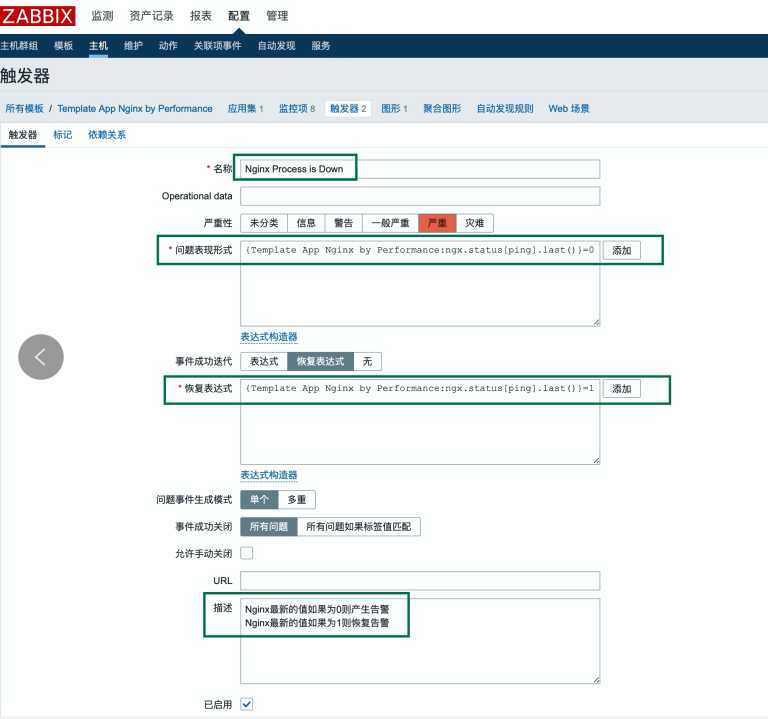Set severity to 警告

343,223
